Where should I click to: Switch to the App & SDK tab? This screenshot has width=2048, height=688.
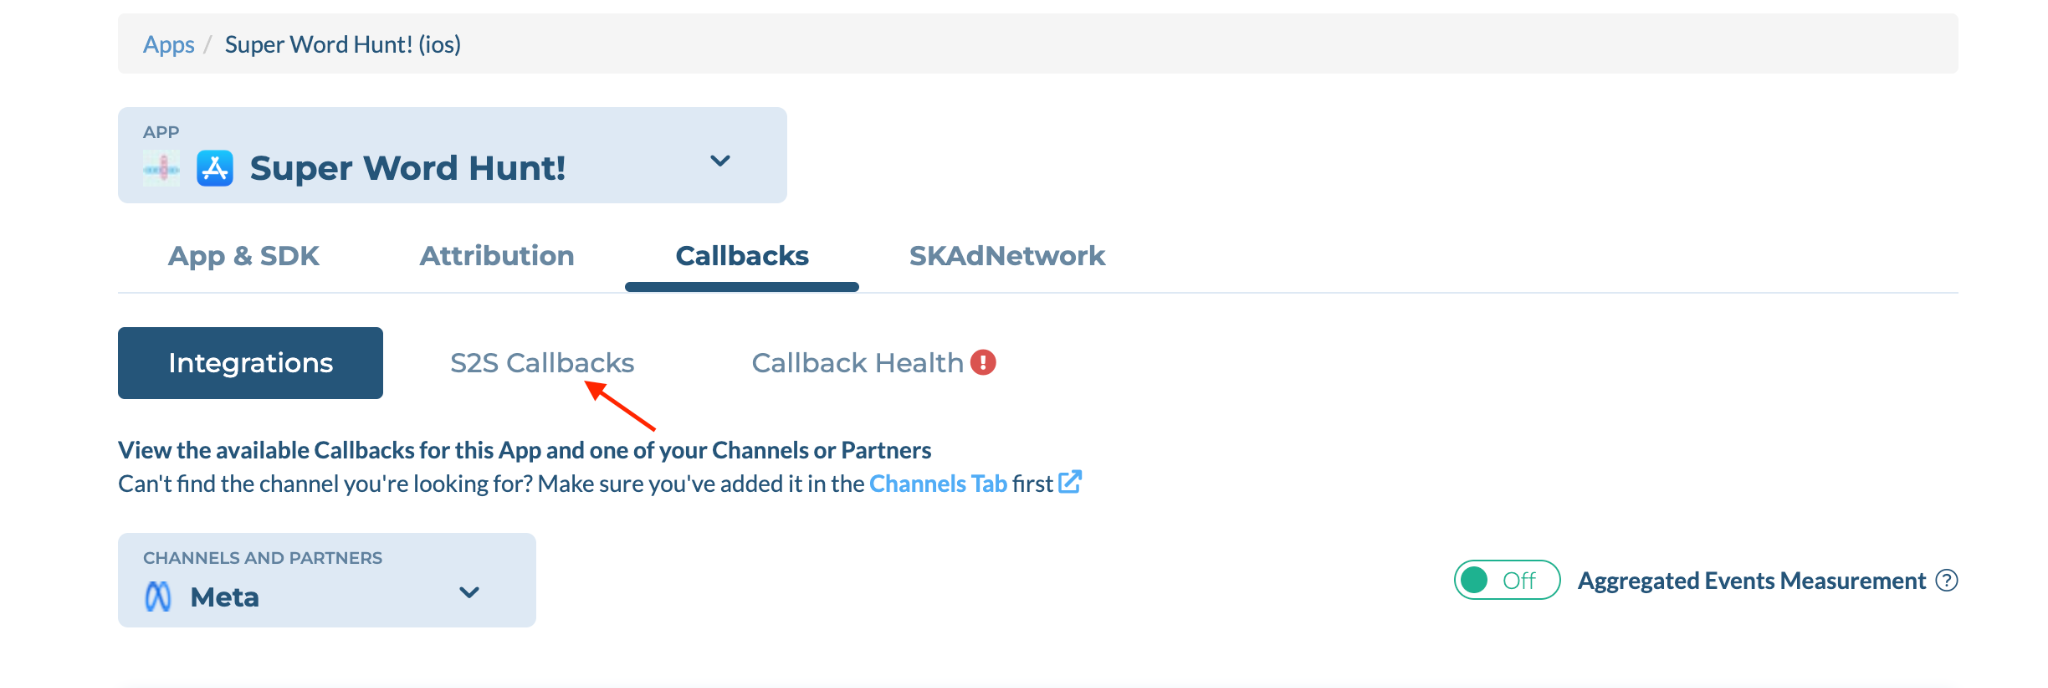[x=243, y=256]
